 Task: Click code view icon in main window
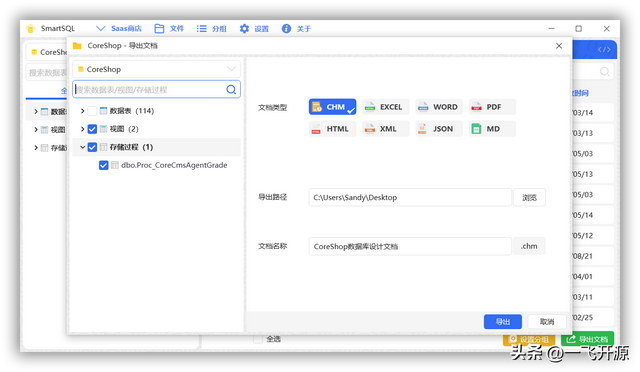tap(604, 49)
